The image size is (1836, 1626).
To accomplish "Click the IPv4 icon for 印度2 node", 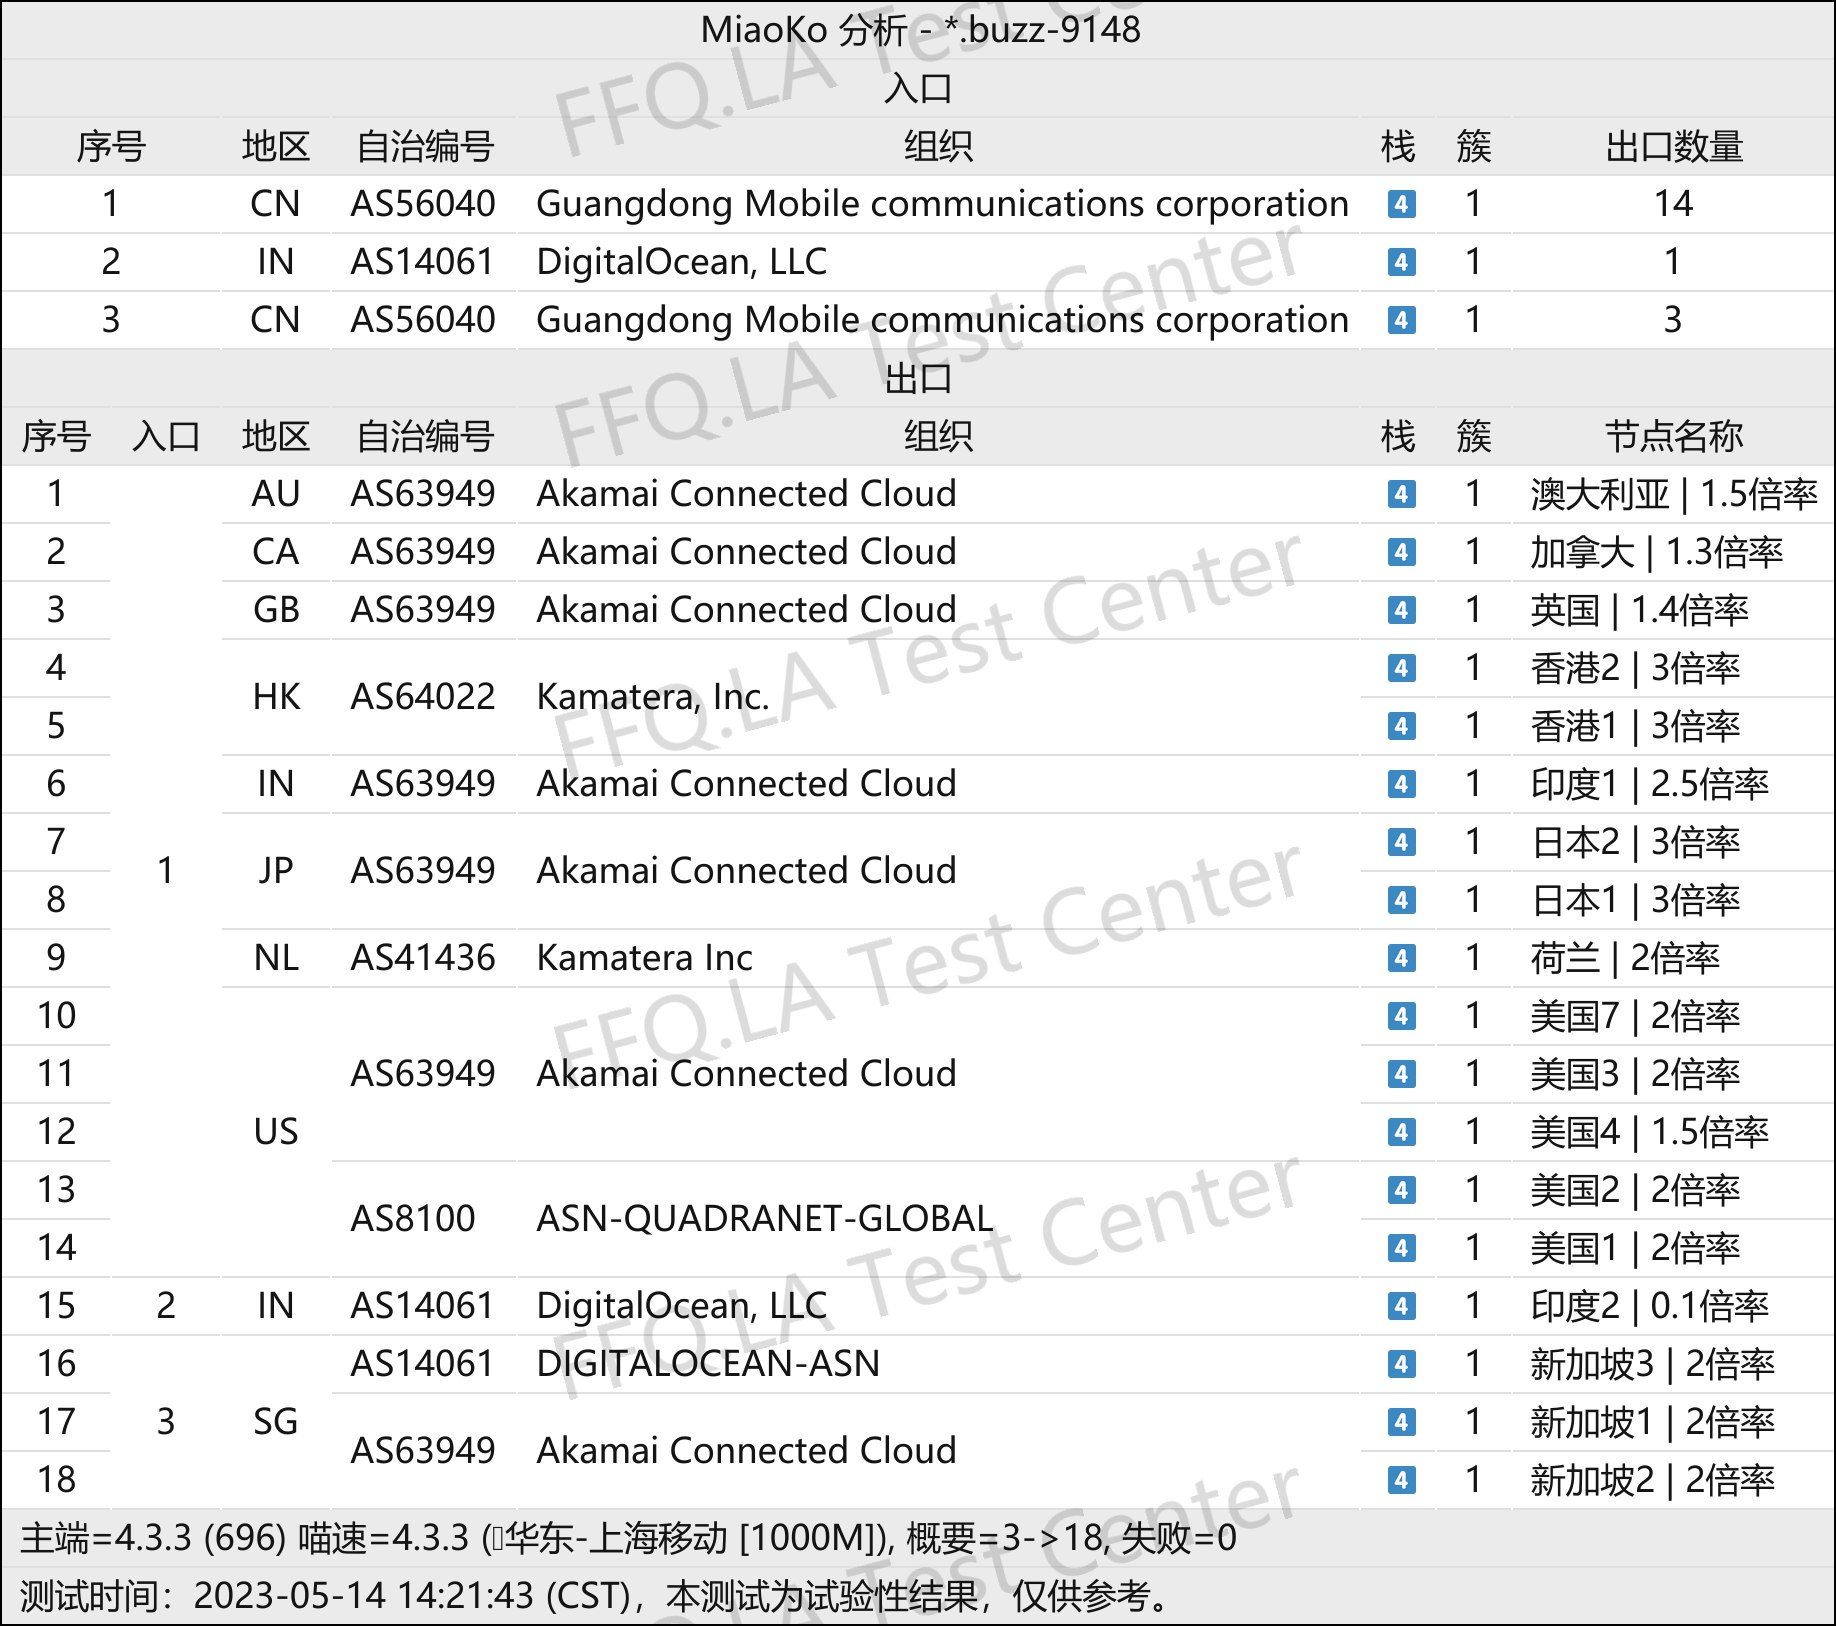I will (x=1401, y=1306).
